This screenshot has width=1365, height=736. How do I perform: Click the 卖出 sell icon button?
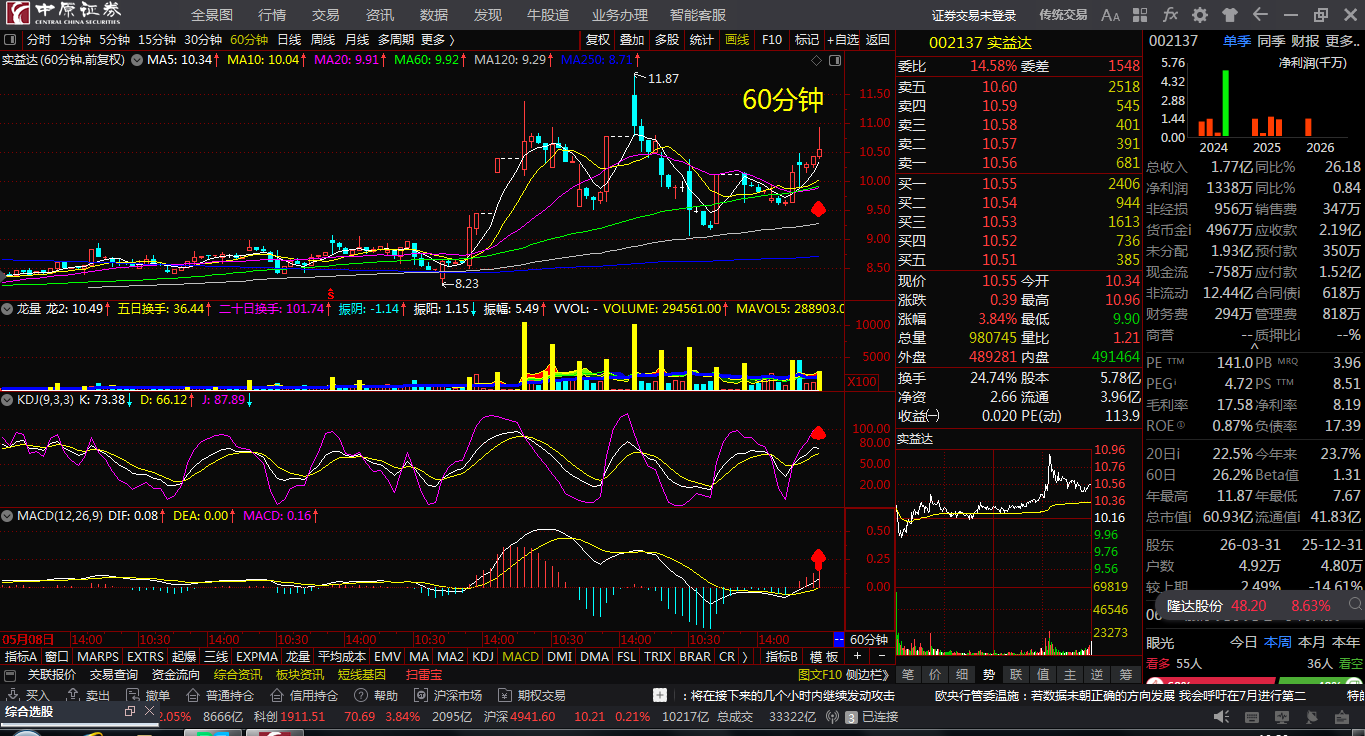(88, 695)
